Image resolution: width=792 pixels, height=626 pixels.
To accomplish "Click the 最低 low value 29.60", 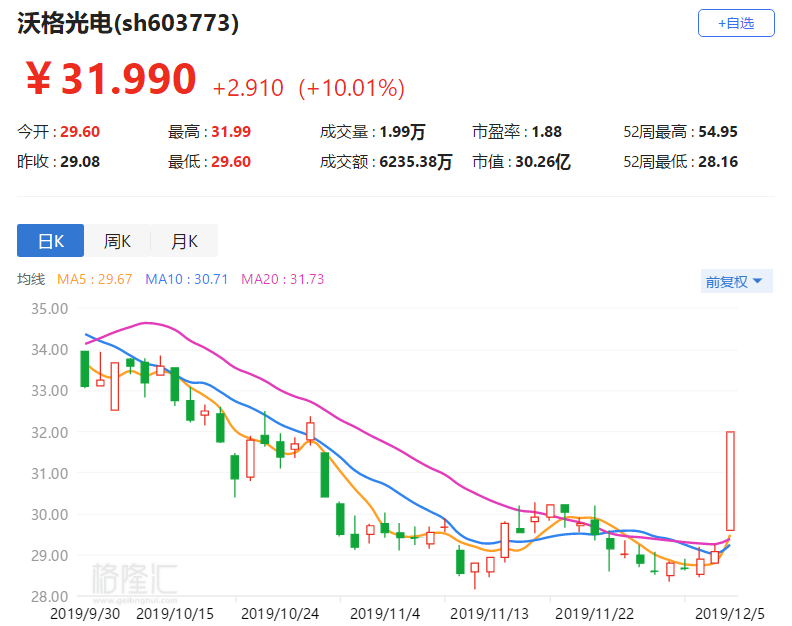I will (x=231, y=162).
